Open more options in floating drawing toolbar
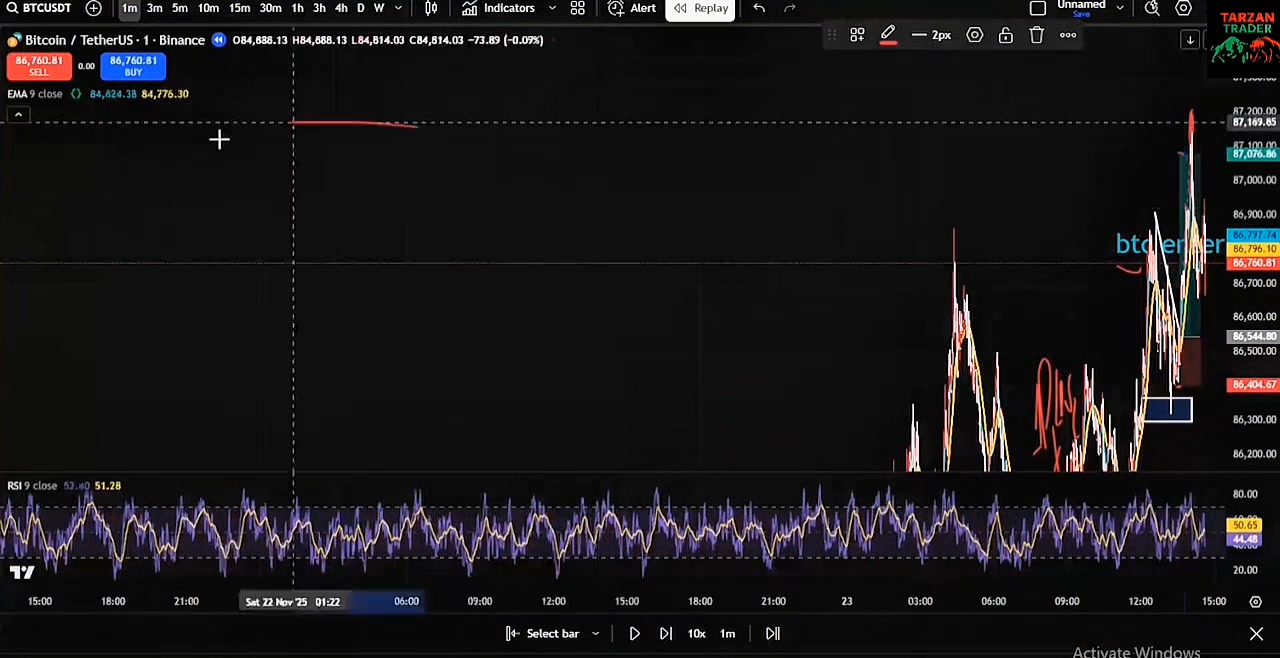 (x=1068, y=35)
